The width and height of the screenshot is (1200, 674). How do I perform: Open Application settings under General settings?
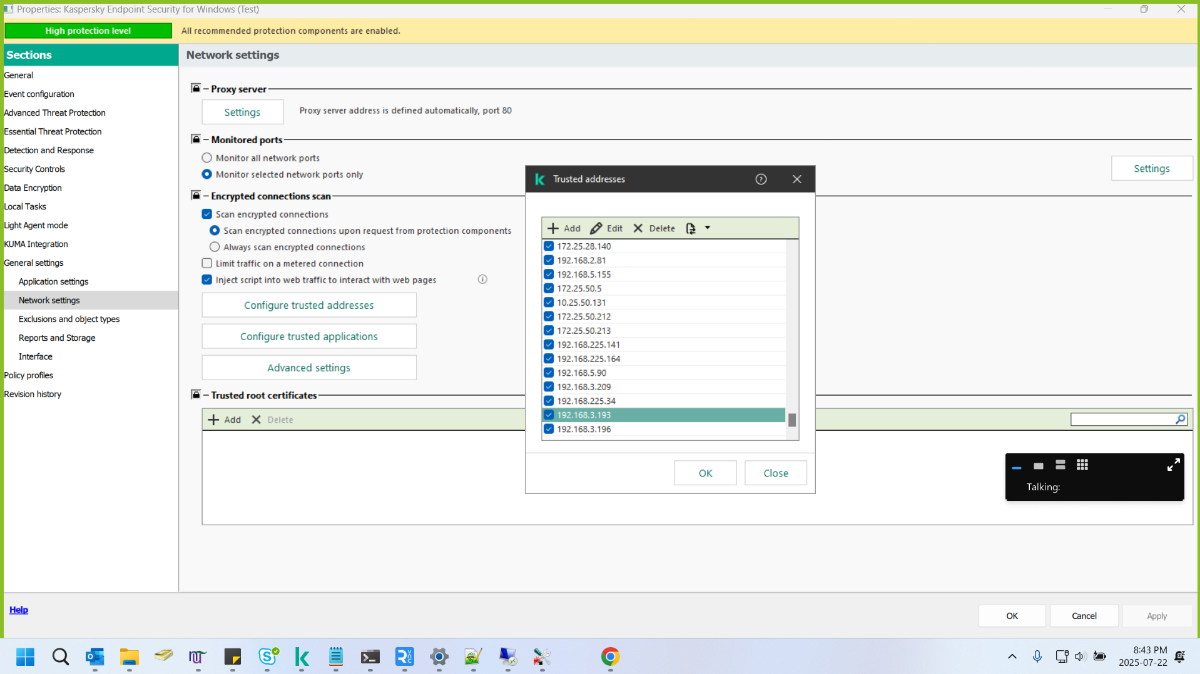(53, 282)
